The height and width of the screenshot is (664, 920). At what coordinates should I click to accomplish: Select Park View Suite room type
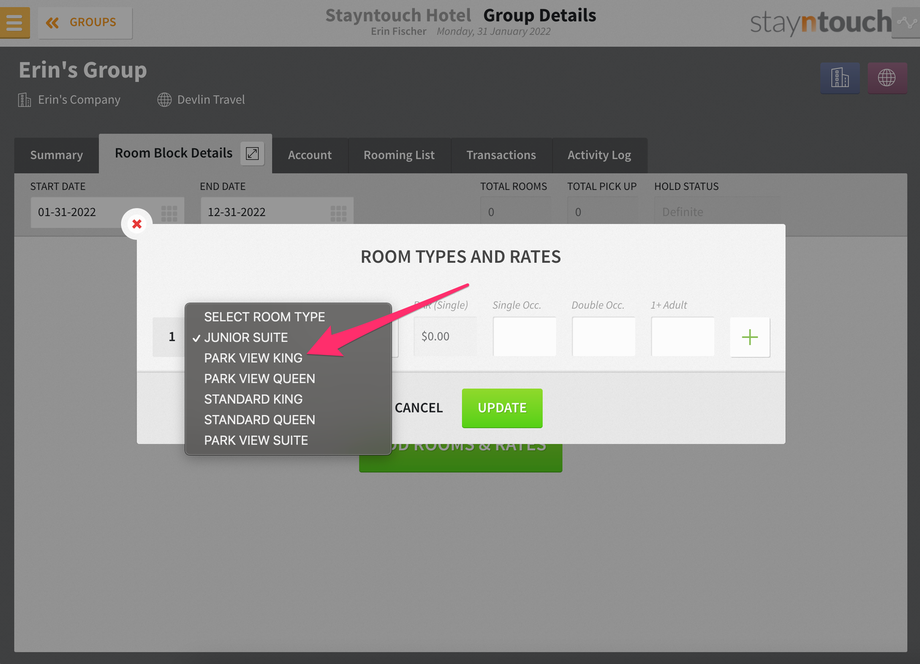tap(288, 440)
